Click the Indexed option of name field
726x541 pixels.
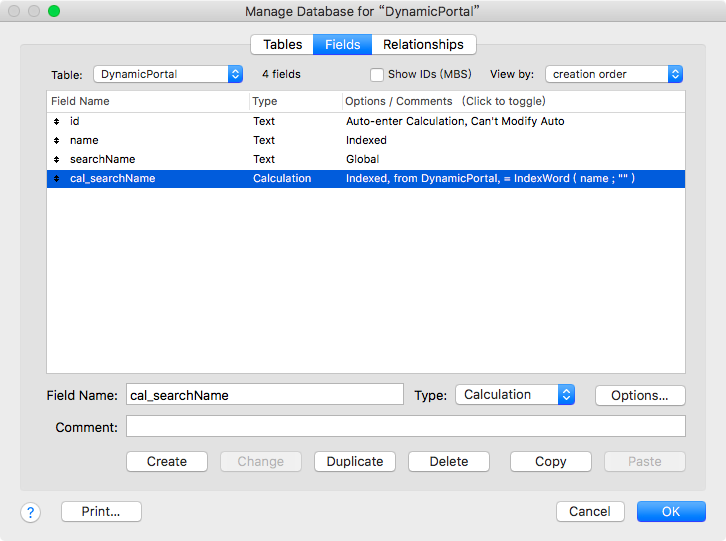366,140
